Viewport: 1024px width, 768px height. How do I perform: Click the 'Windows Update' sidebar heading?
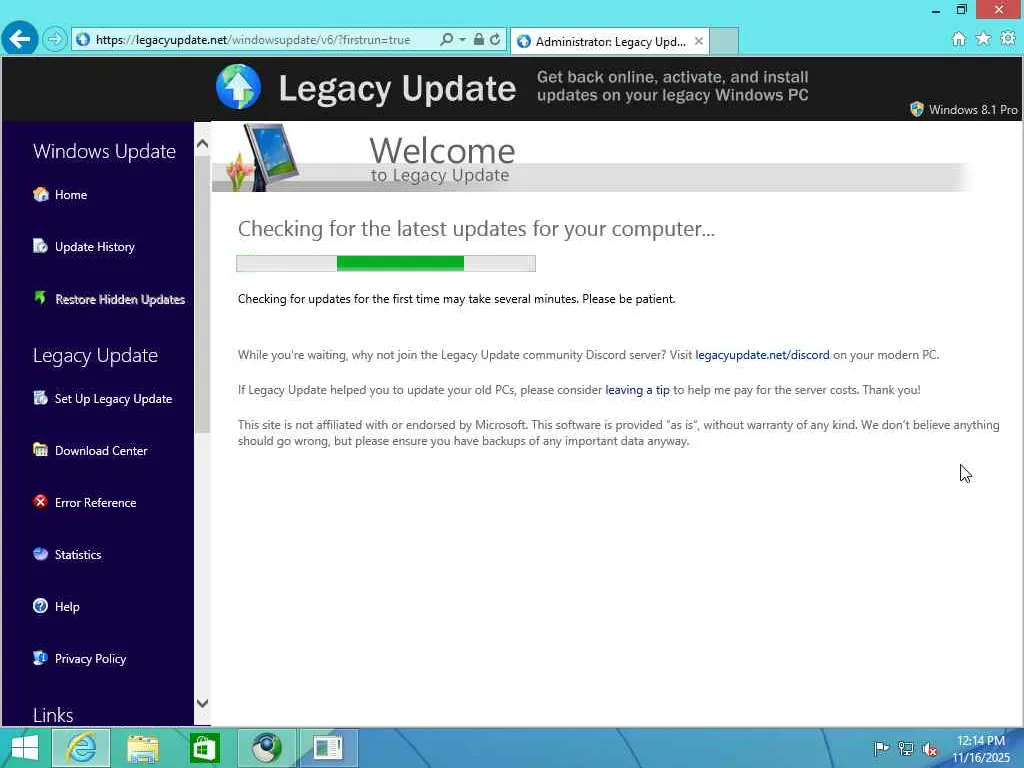104,151
